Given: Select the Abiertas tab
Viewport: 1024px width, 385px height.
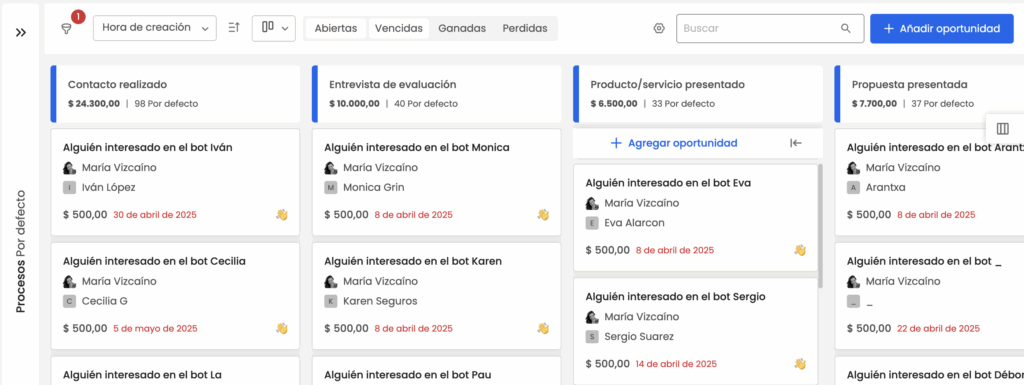Looking at the screenshot, I should pos(336,29).
